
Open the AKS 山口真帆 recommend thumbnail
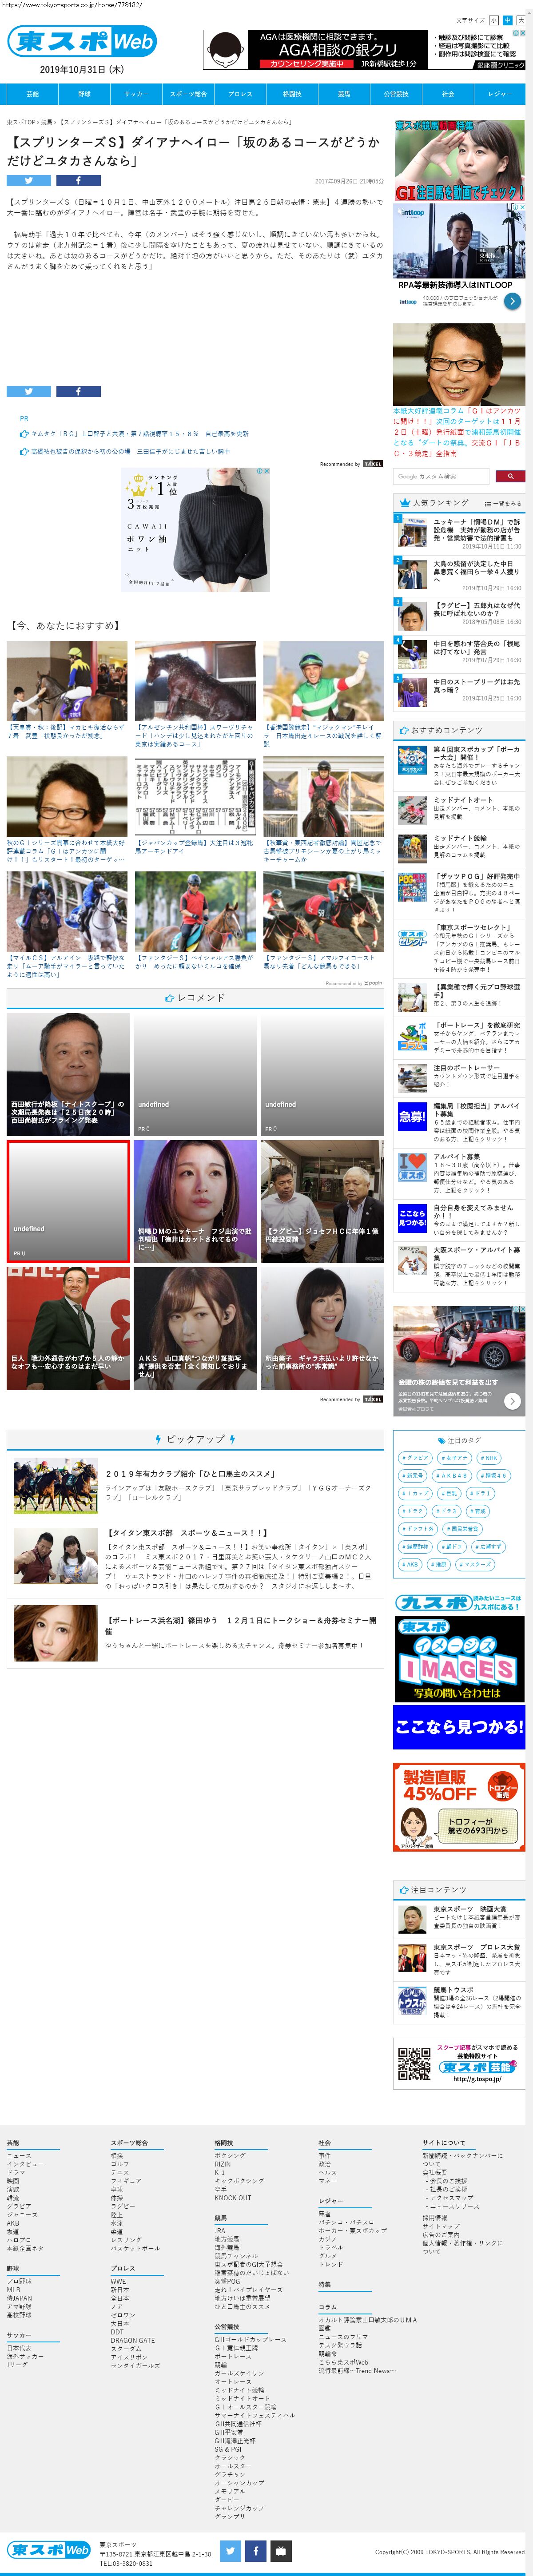[x=195, y=1328]
